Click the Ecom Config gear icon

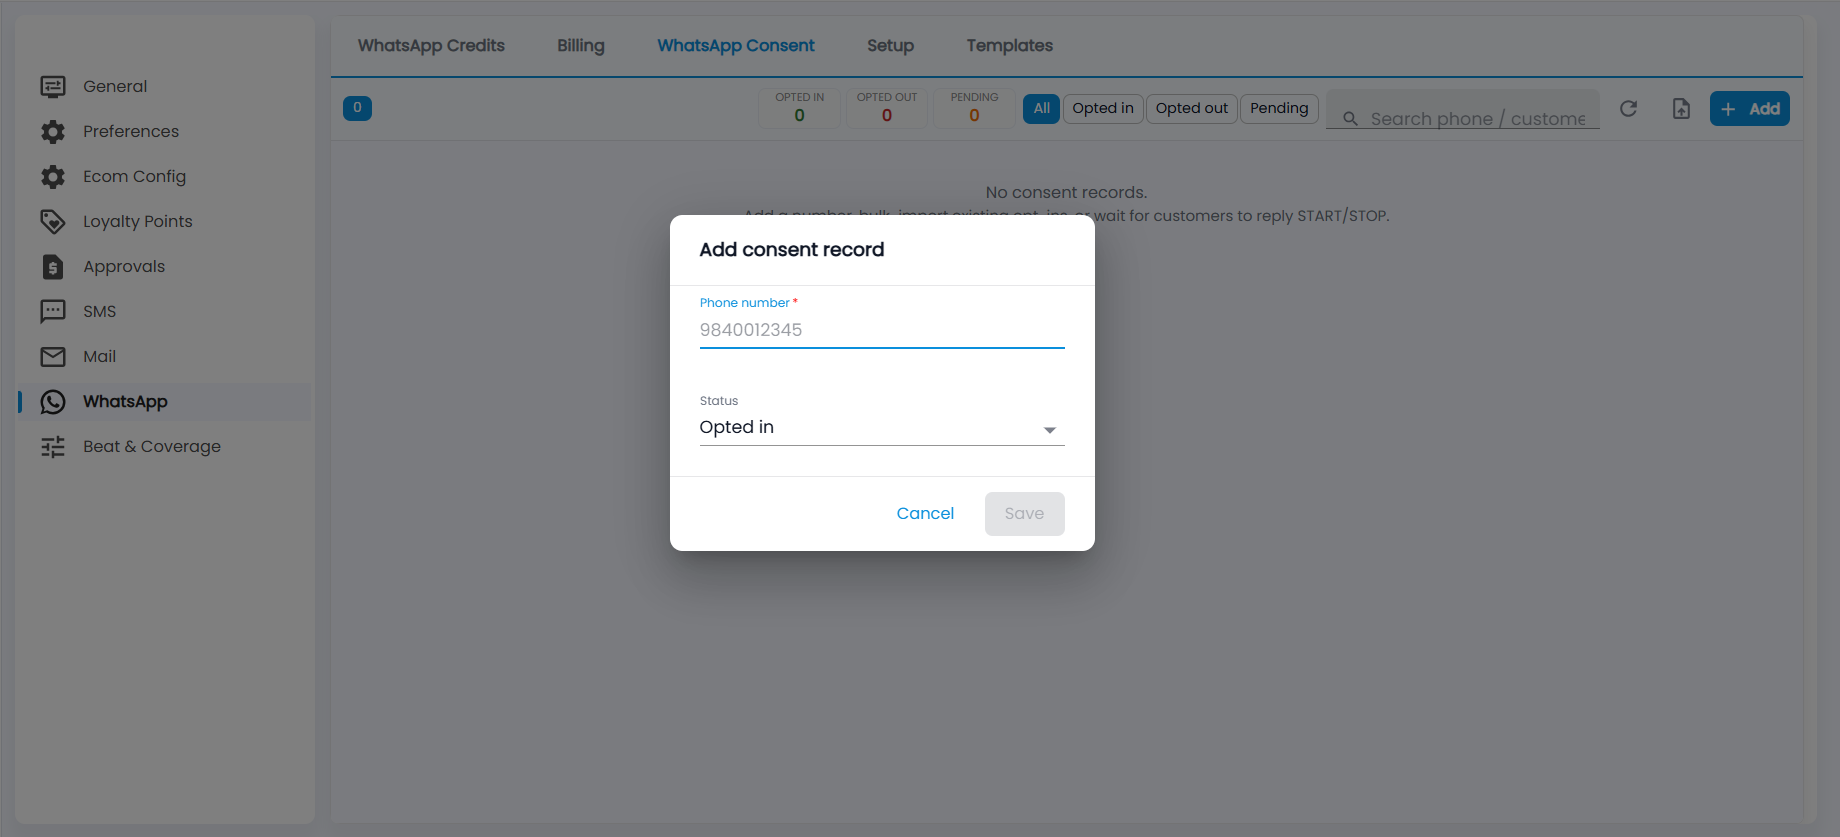pyautogui.click(x=53, y=177)
